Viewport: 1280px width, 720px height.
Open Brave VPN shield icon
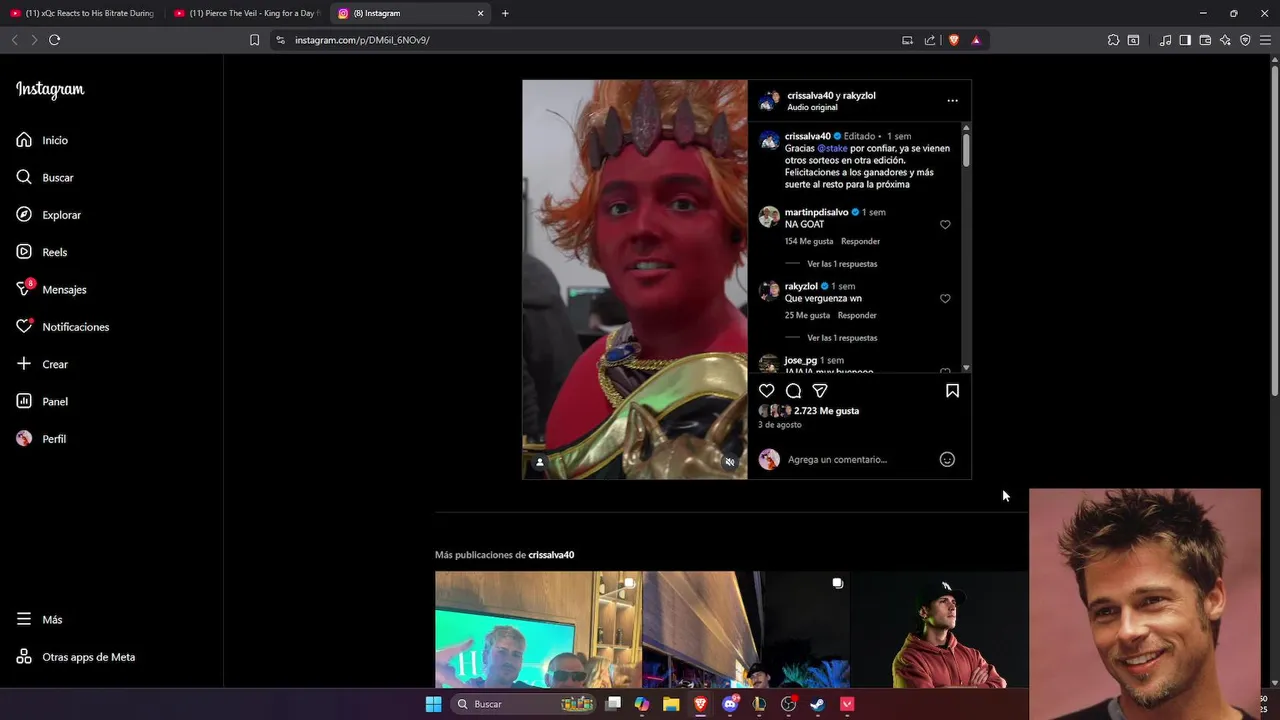pyautogui.click(x=1245, y=40)
